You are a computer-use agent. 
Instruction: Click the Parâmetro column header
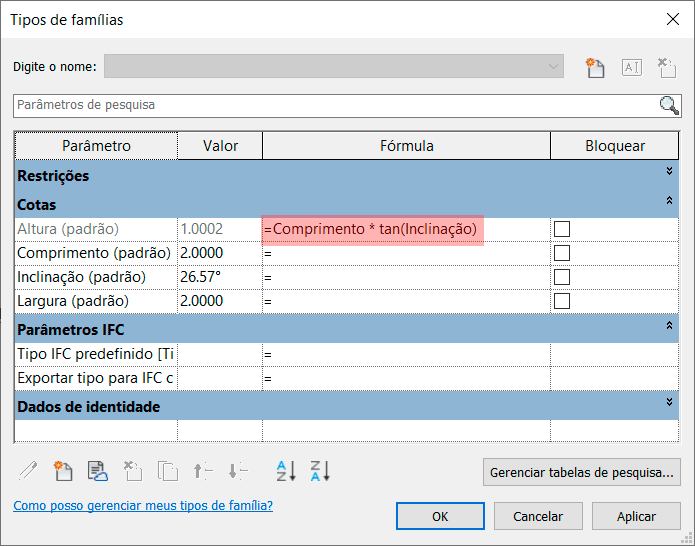pos(96,146)
